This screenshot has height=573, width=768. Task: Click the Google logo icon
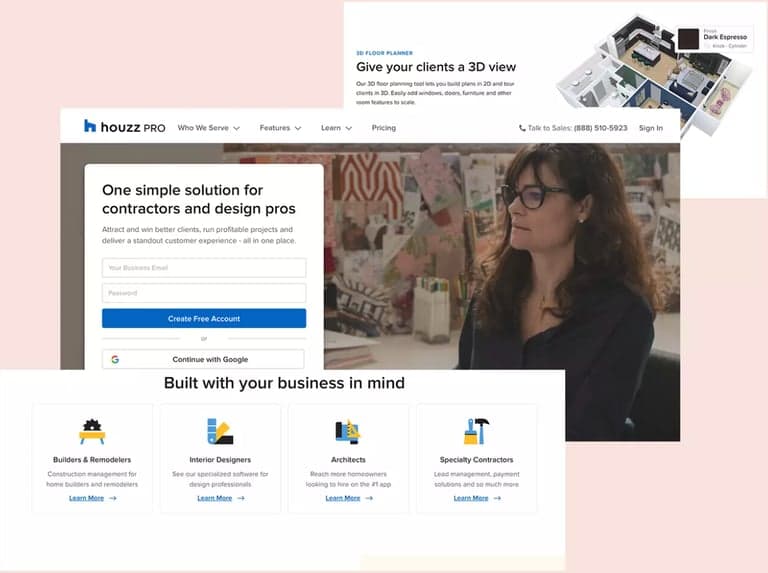(115, 359)
